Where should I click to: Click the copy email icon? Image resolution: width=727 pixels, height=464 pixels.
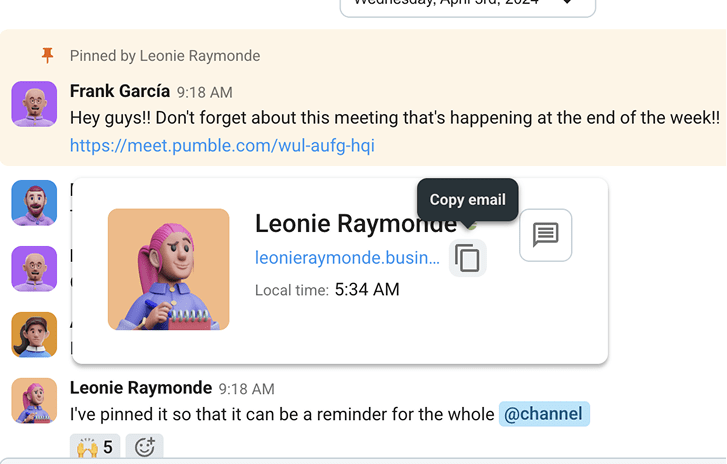[x=467, y=258]
